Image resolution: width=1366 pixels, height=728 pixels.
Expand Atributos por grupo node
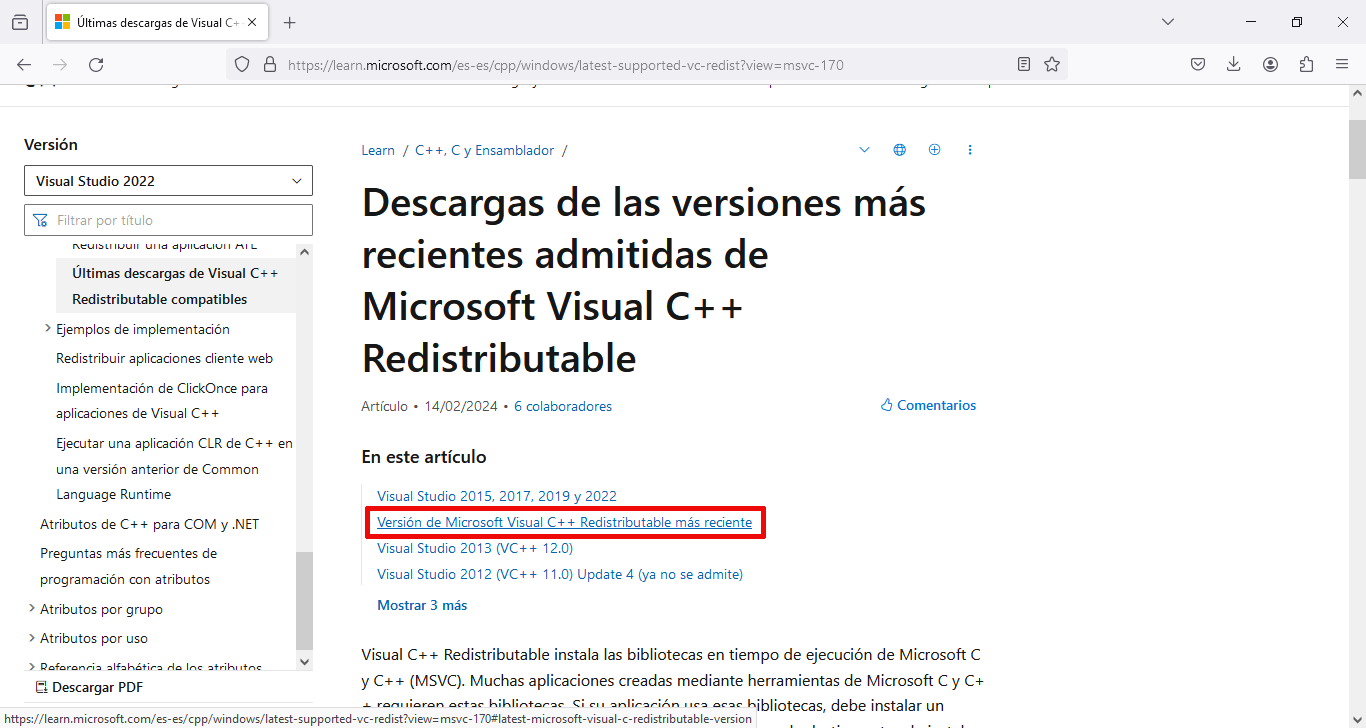tap(32, 608)
